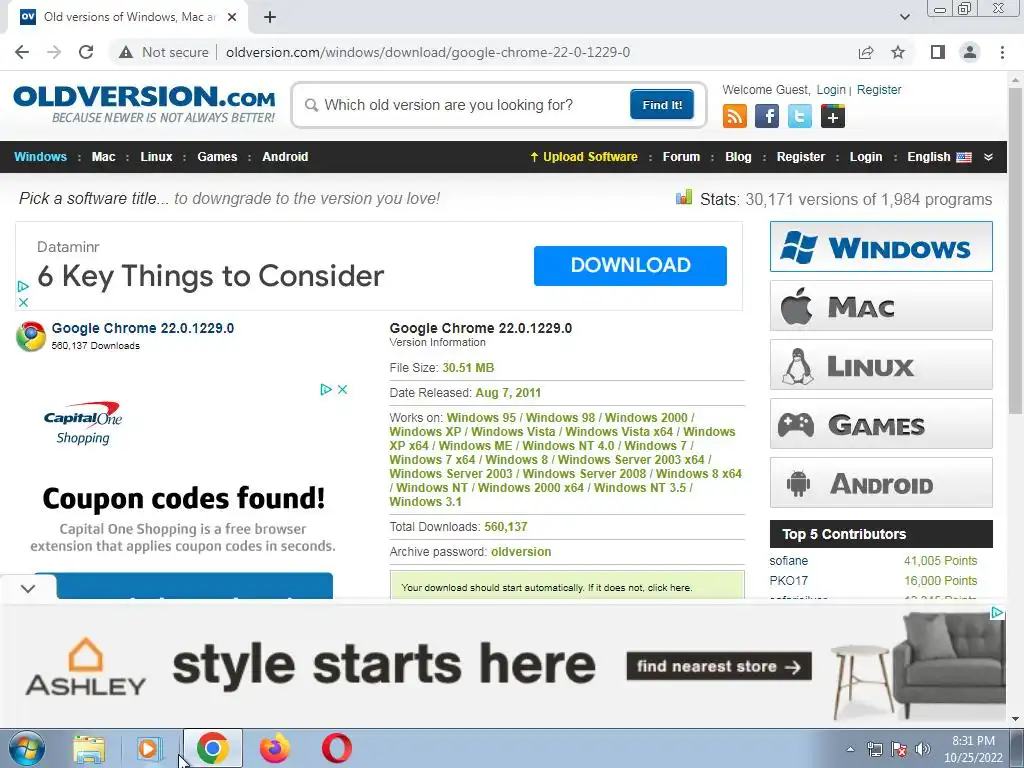Click the Stats bar chart icon
The image size is (1024, 768).
(x=684, y=197)
